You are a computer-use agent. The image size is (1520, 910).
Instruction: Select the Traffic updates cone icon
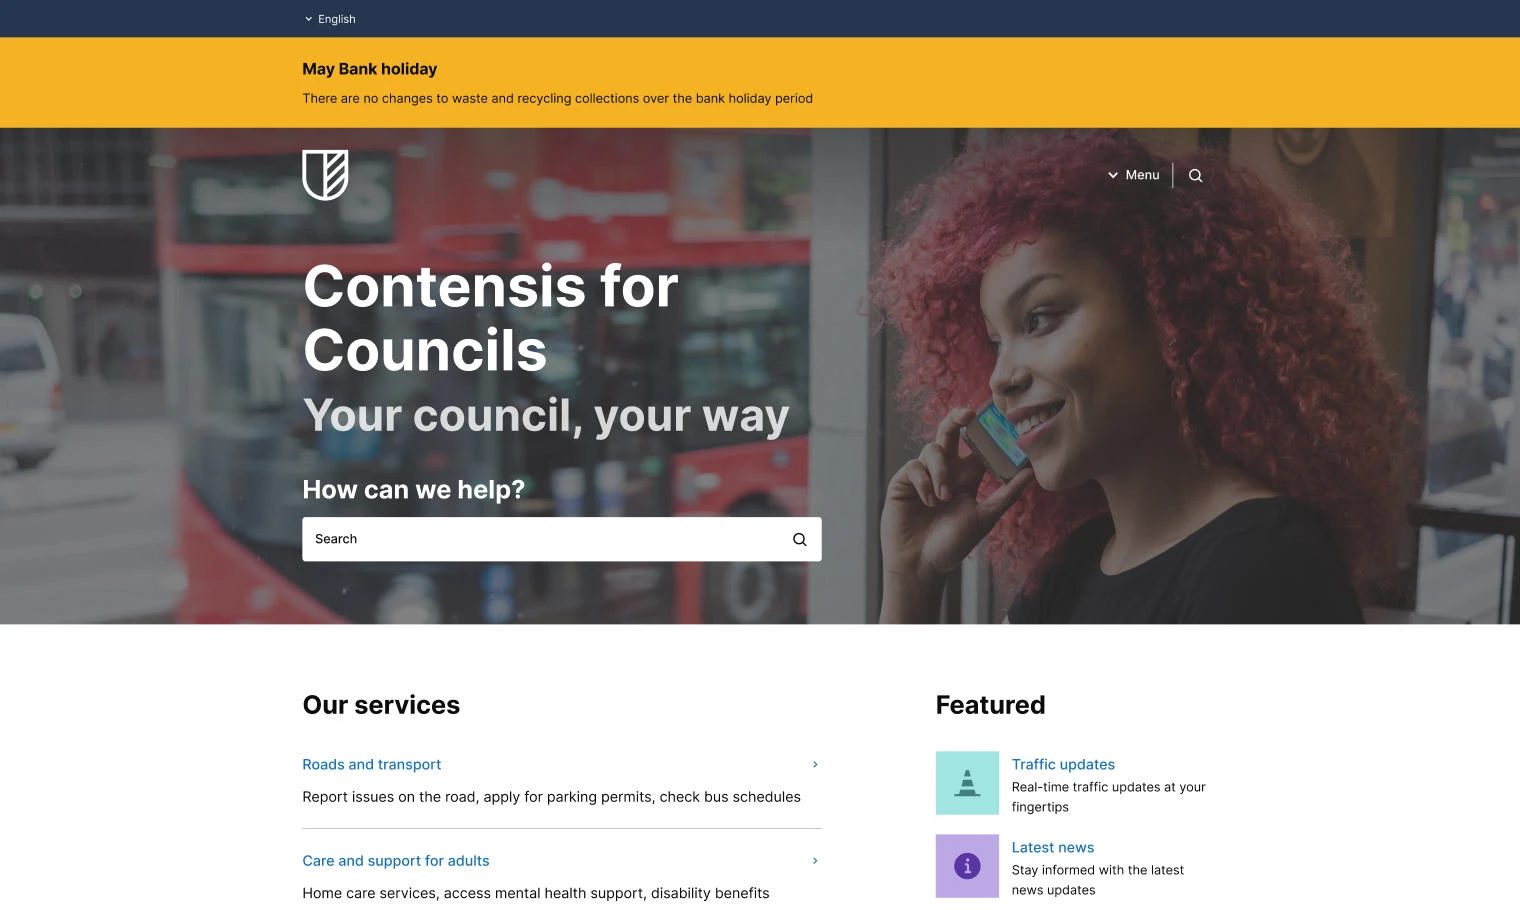tap(966, 782)
